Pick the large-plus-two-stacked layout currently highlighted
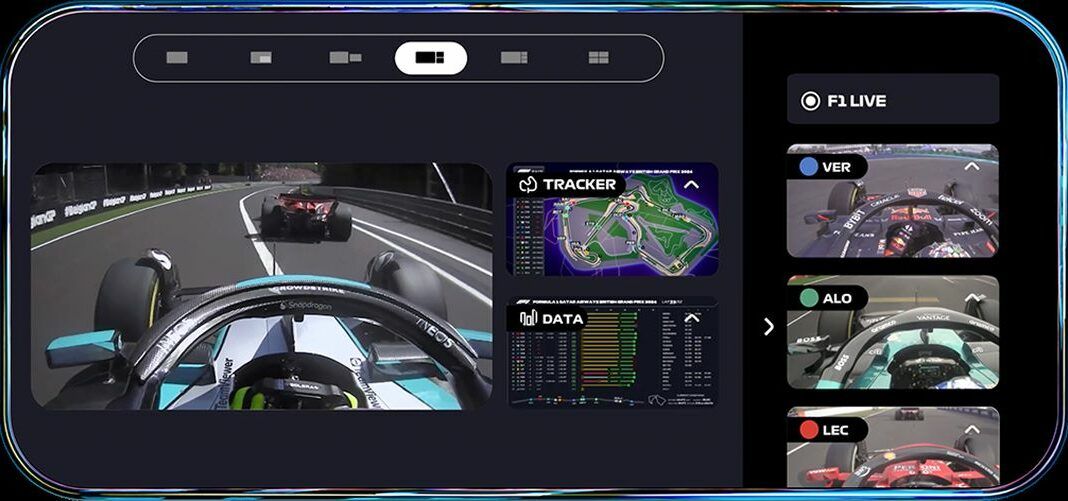The height and width of the screenshot is (501, 1068). pyautogui.click(x=430, y=58)
